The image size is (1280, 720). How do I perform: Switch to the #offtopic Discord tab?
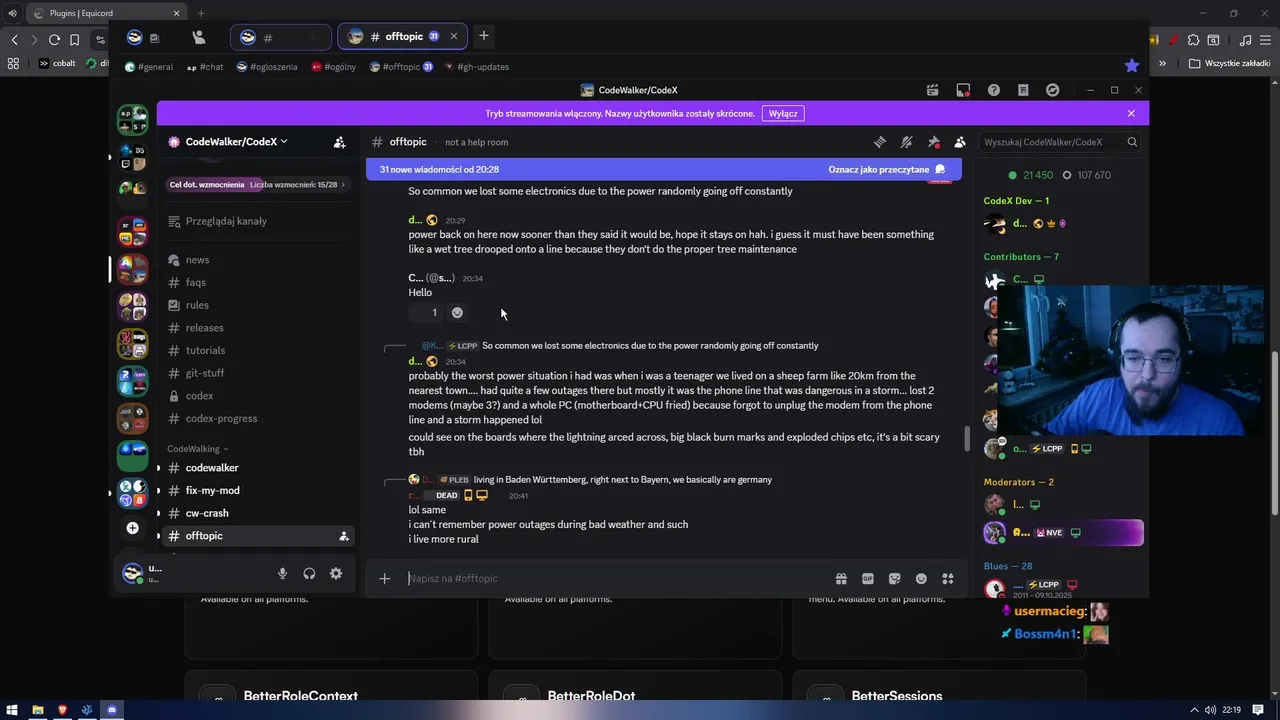(402, 37)
